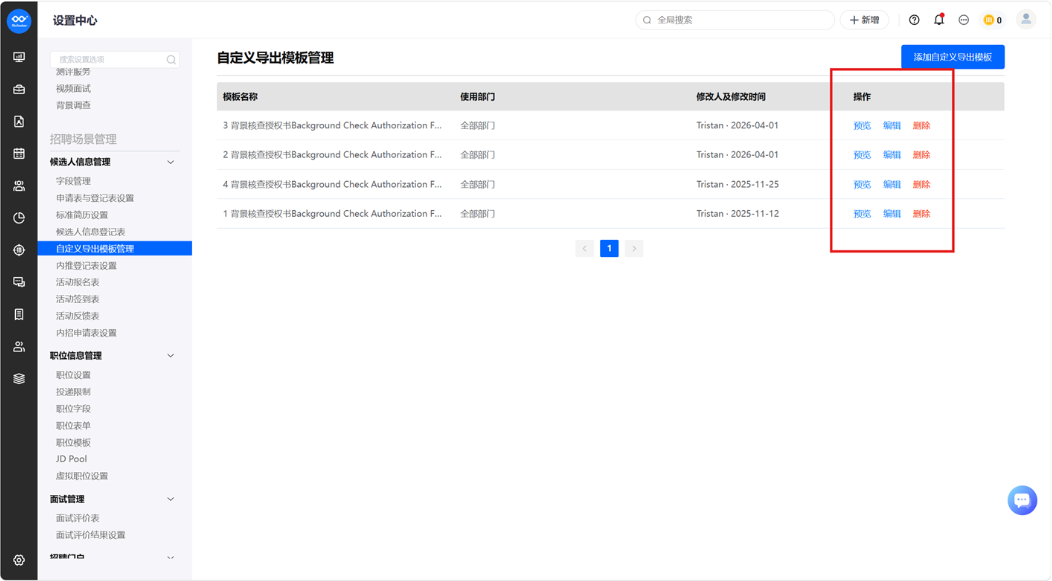Collapse the 面试管理 section
Viewport: 1052px width, 581px height.
[x=170, y=499]
